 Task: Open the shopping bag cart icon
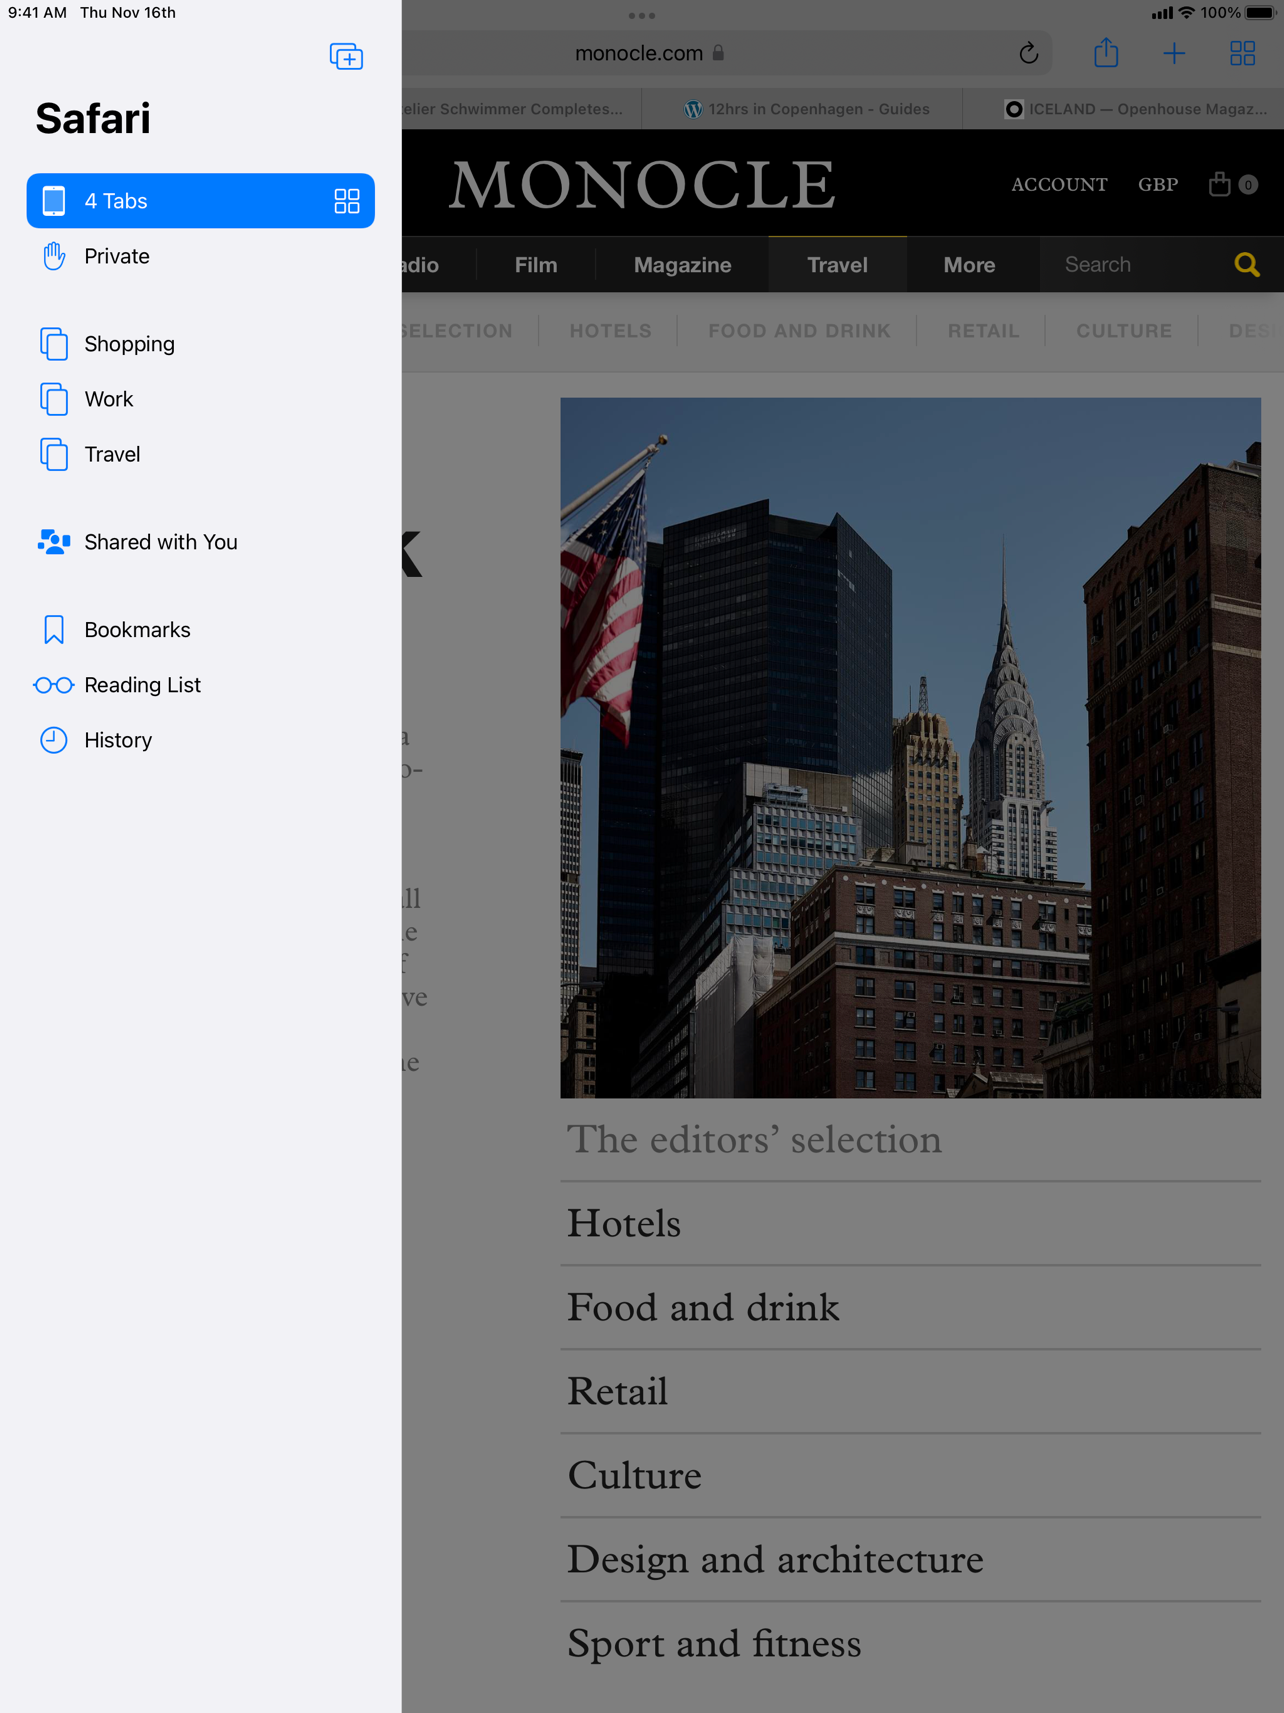point(1219,183)
